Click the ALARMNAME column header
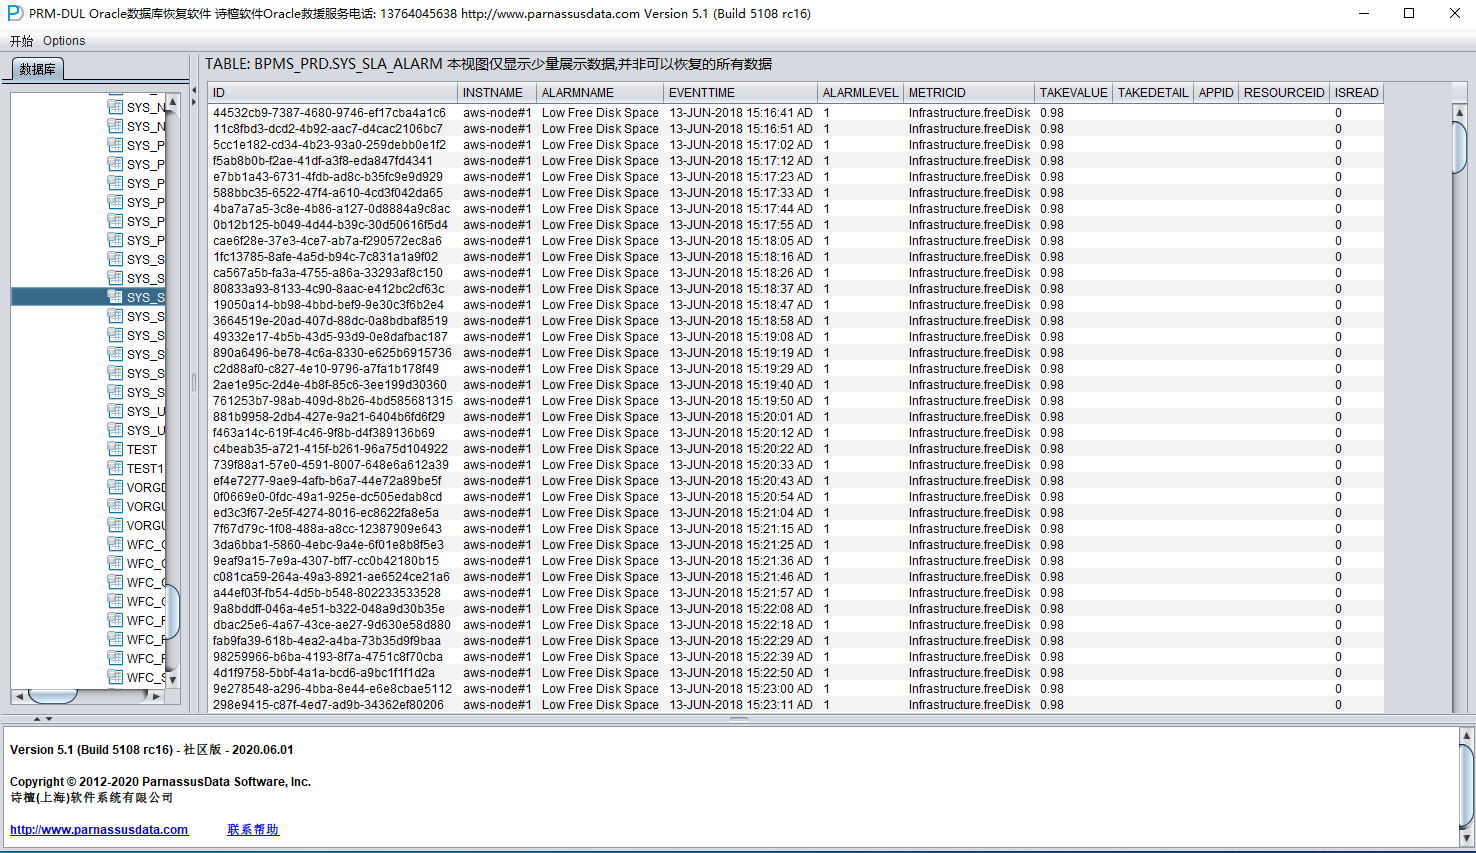This screenshot has width=1476, height=853. tap(600, 92)
